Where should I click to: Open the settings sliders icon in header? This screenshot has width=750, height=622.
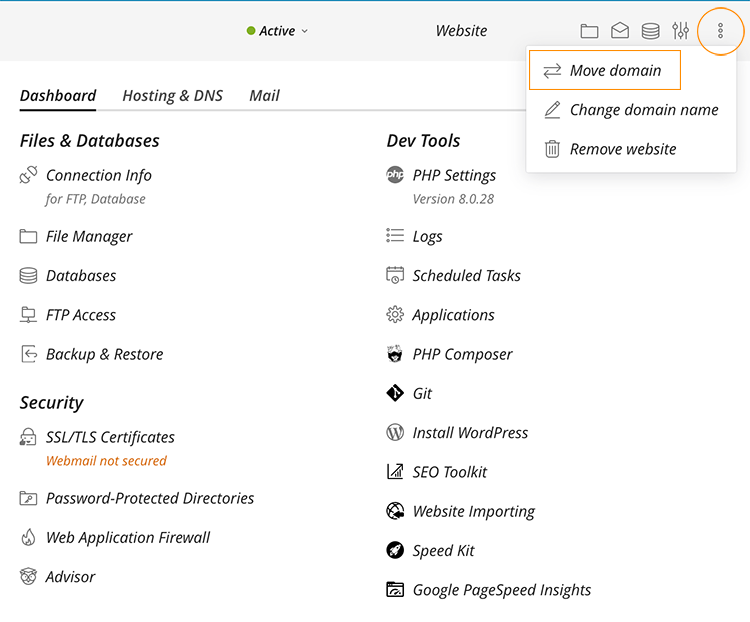pos(681,31)
